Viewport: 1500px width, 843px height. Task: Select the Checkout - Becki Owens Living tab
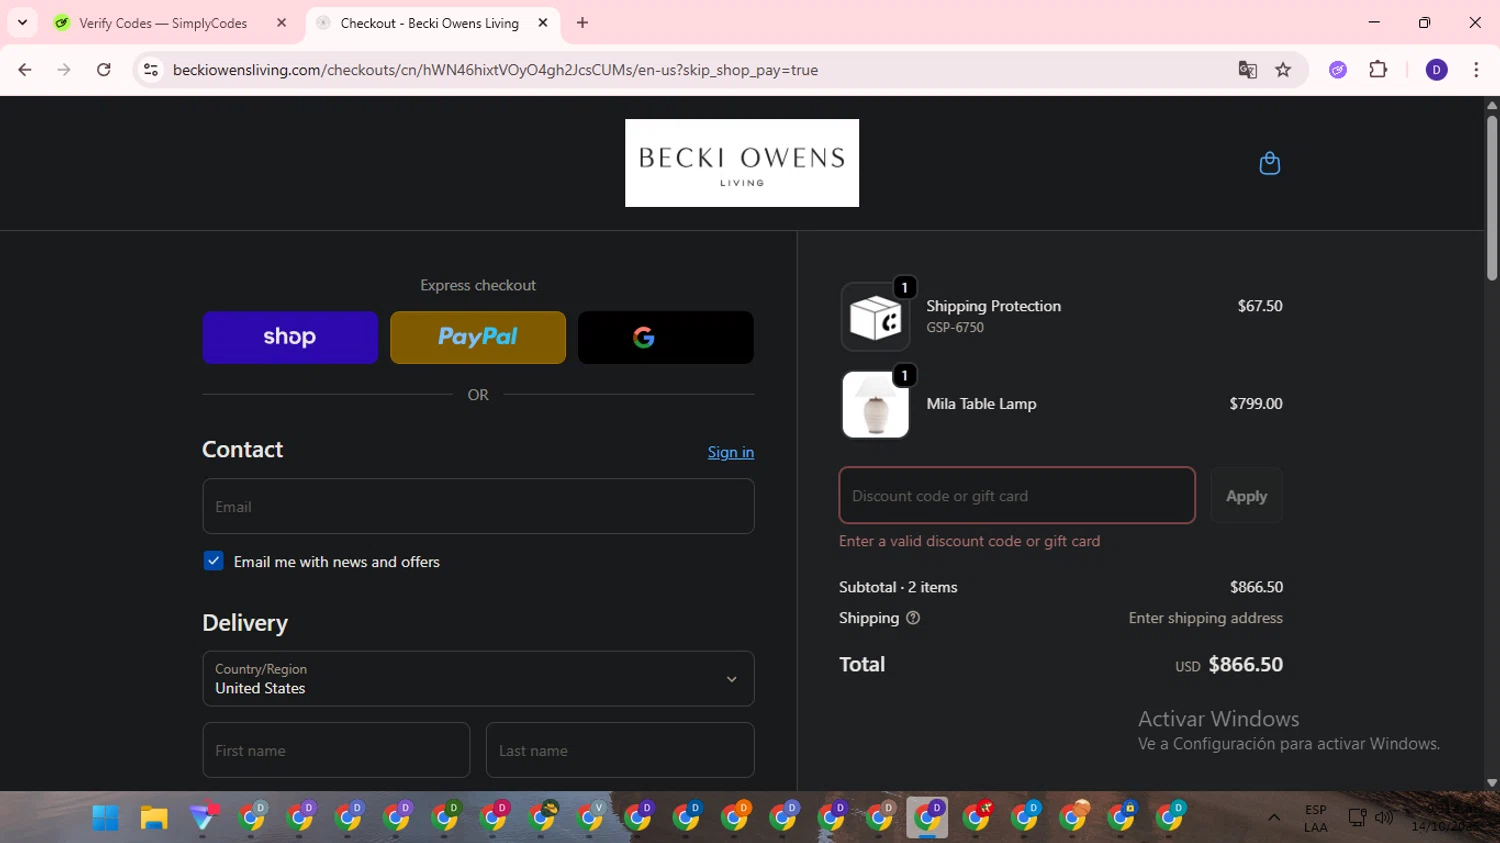tap(432, 22)
